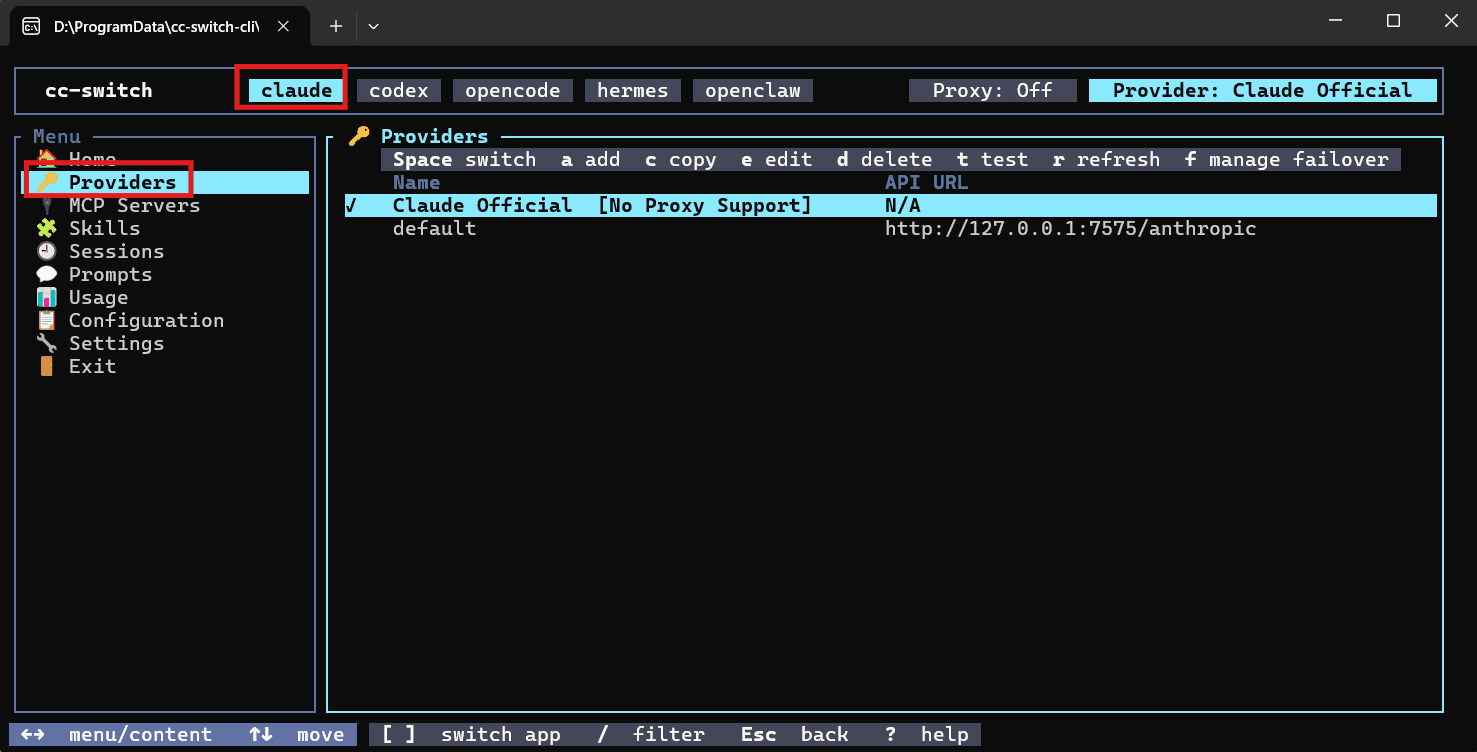Viewport: 1477px width, 752px height.
Task: Click the up-down move hint
Action: pyautogui.click(x=297, y=734)
